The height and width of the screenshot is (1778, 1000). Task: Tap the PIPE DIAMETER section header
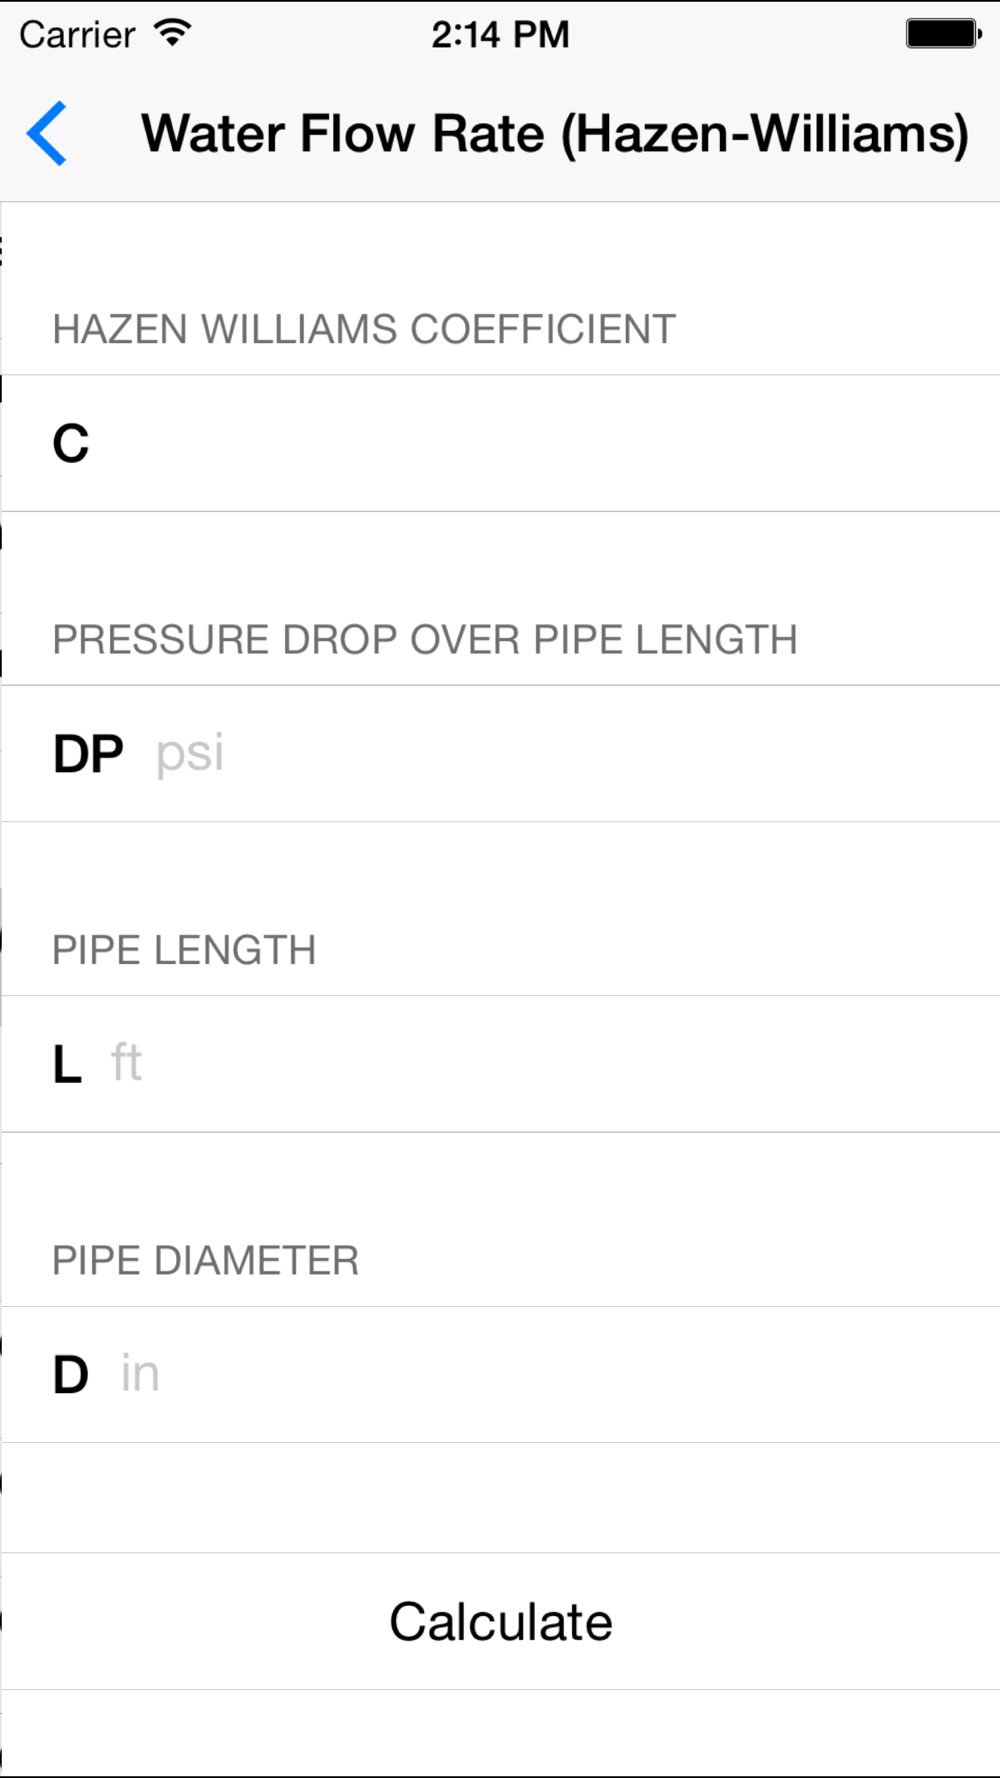click(205, 1260)
